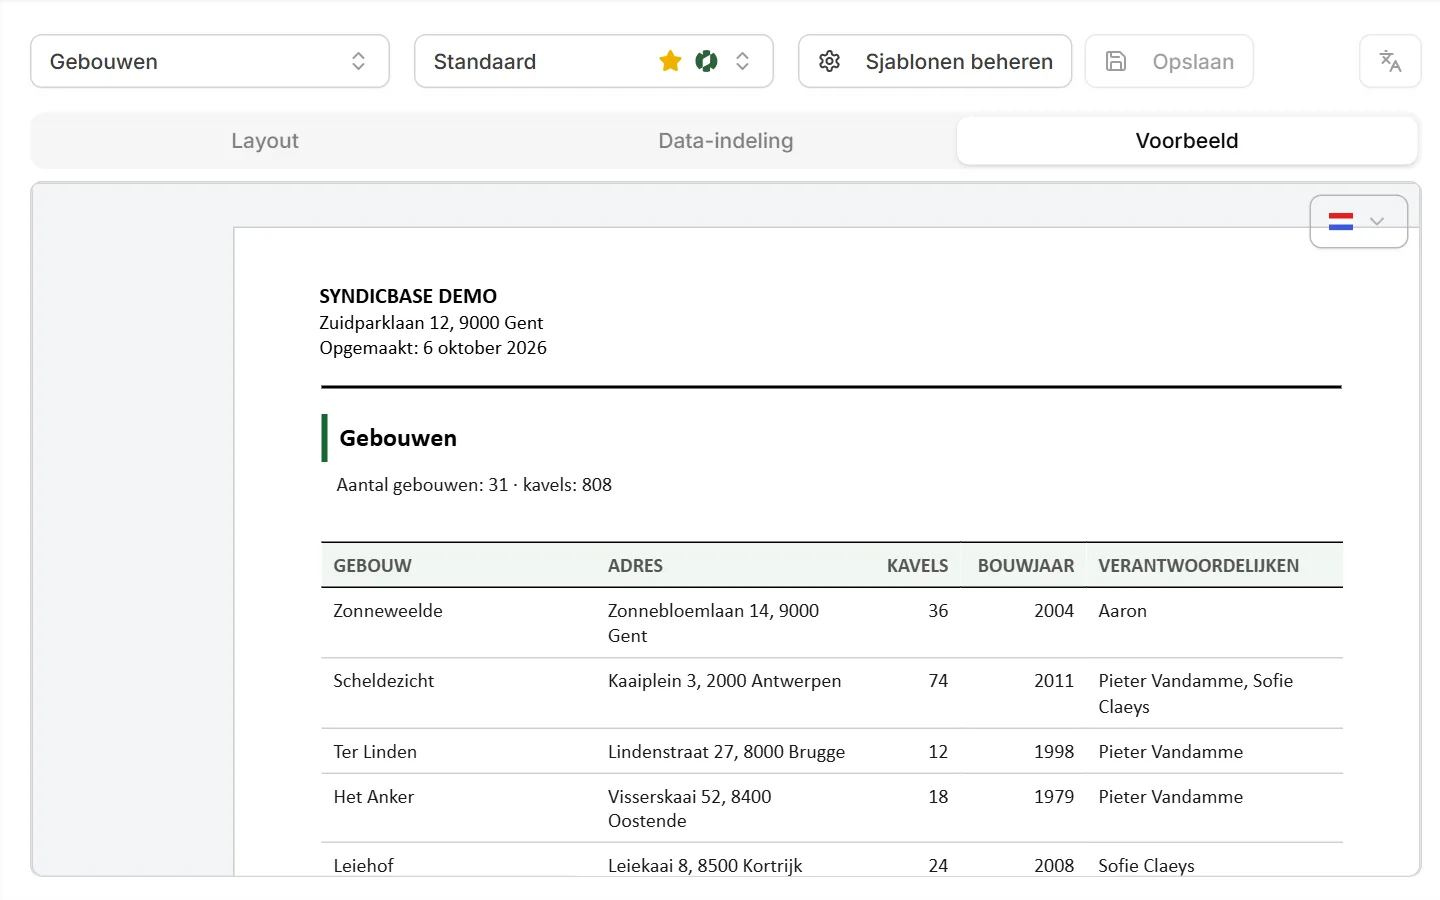The width and height of the screenshot is (1440, 900).
Task: Click the Zonneweelde building name
Action: coord(388,611)
